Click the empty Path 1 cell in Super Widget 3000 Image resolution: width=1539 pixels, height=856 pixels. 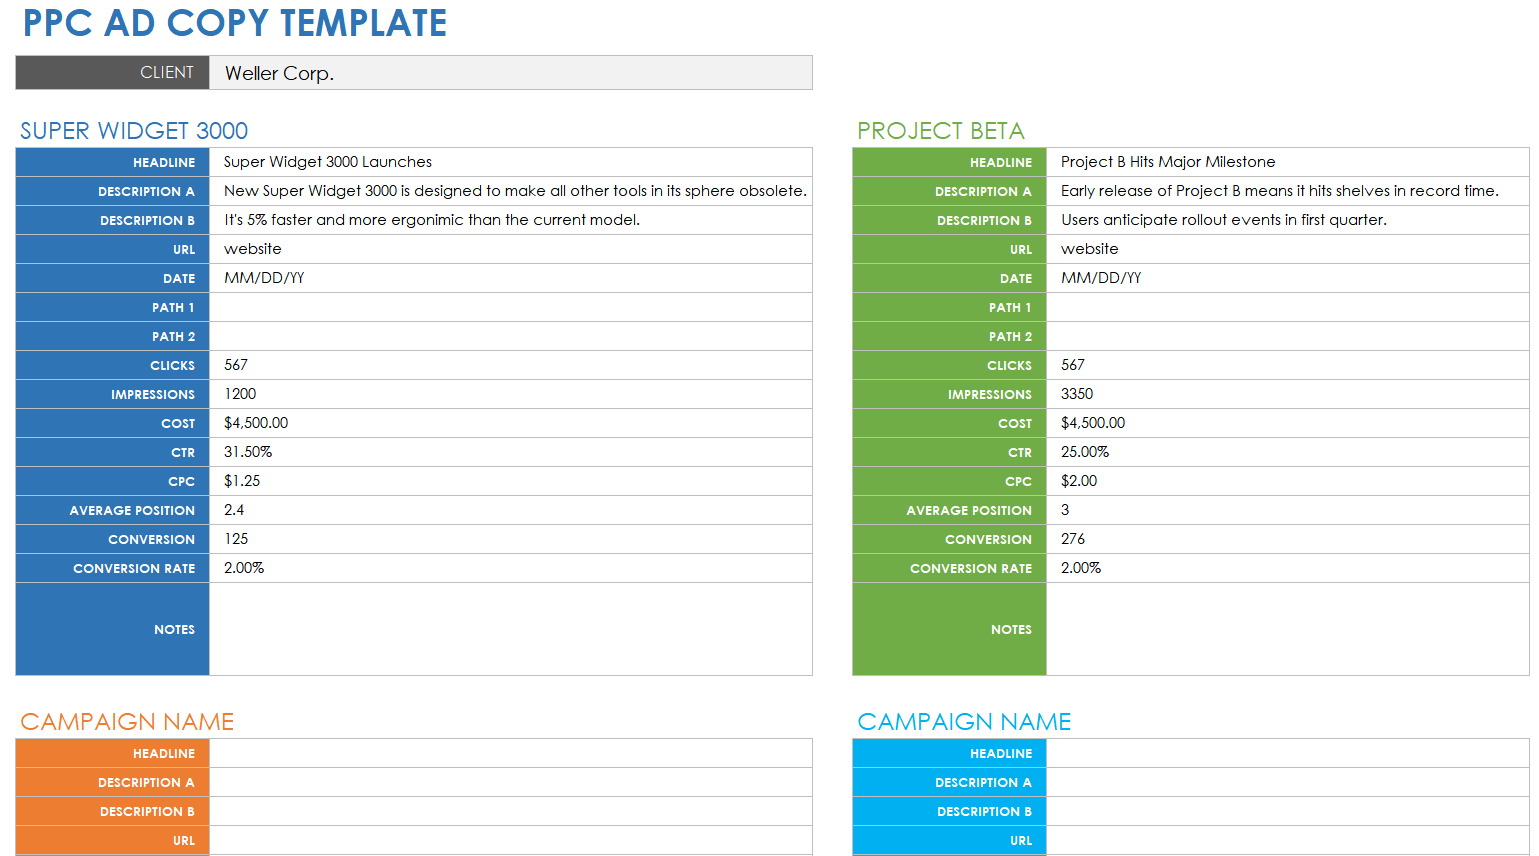[510, 307]
